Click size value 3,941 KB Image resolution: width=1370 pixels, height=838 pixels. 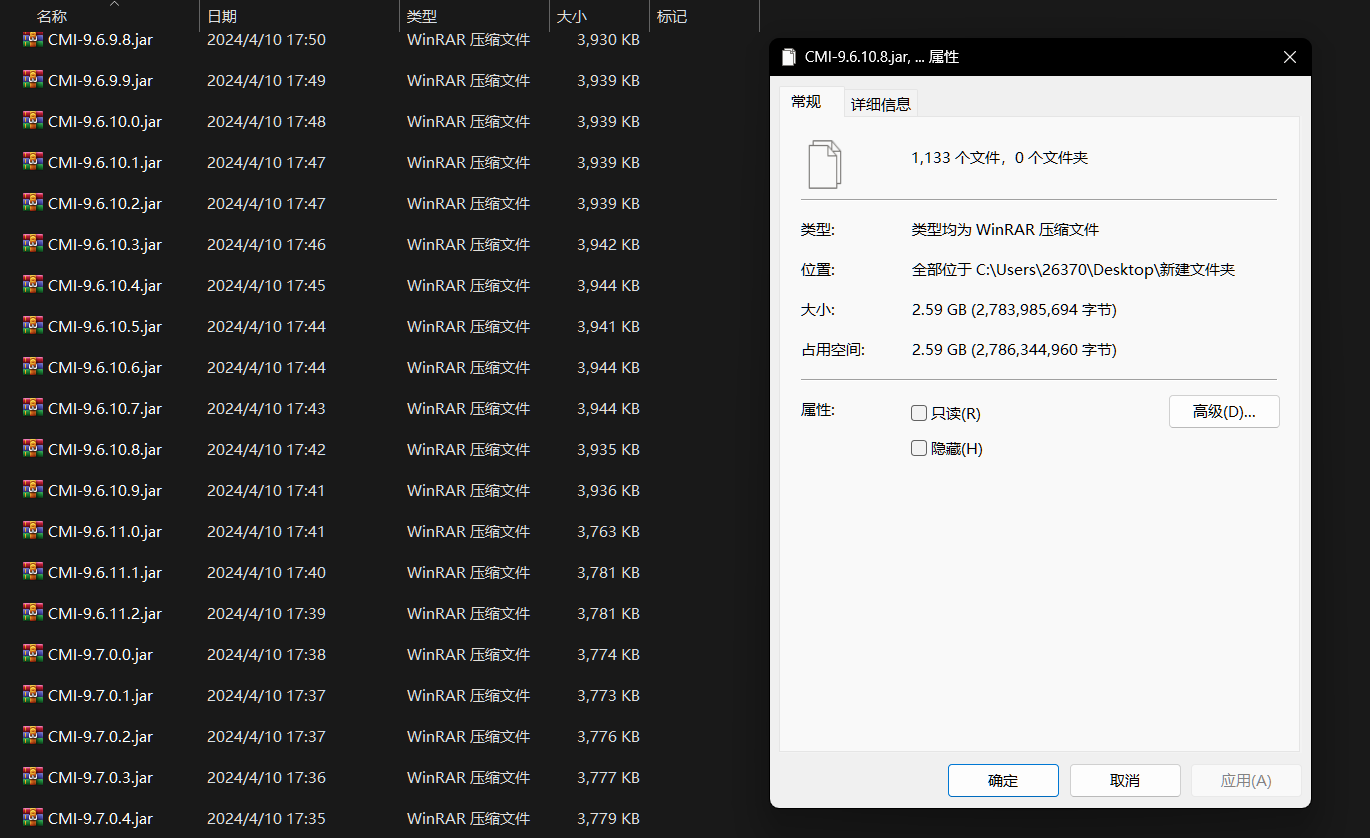(608, 326)
